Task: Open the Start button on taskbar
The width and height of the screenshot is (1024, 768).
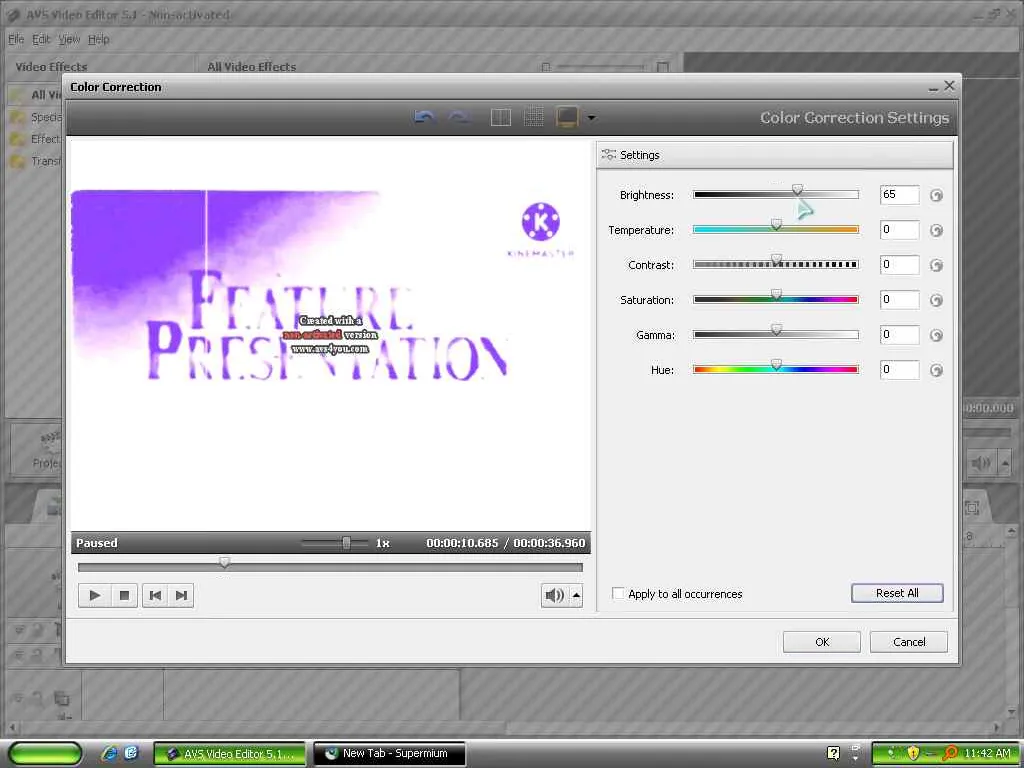Action: (x=44, y=754)
